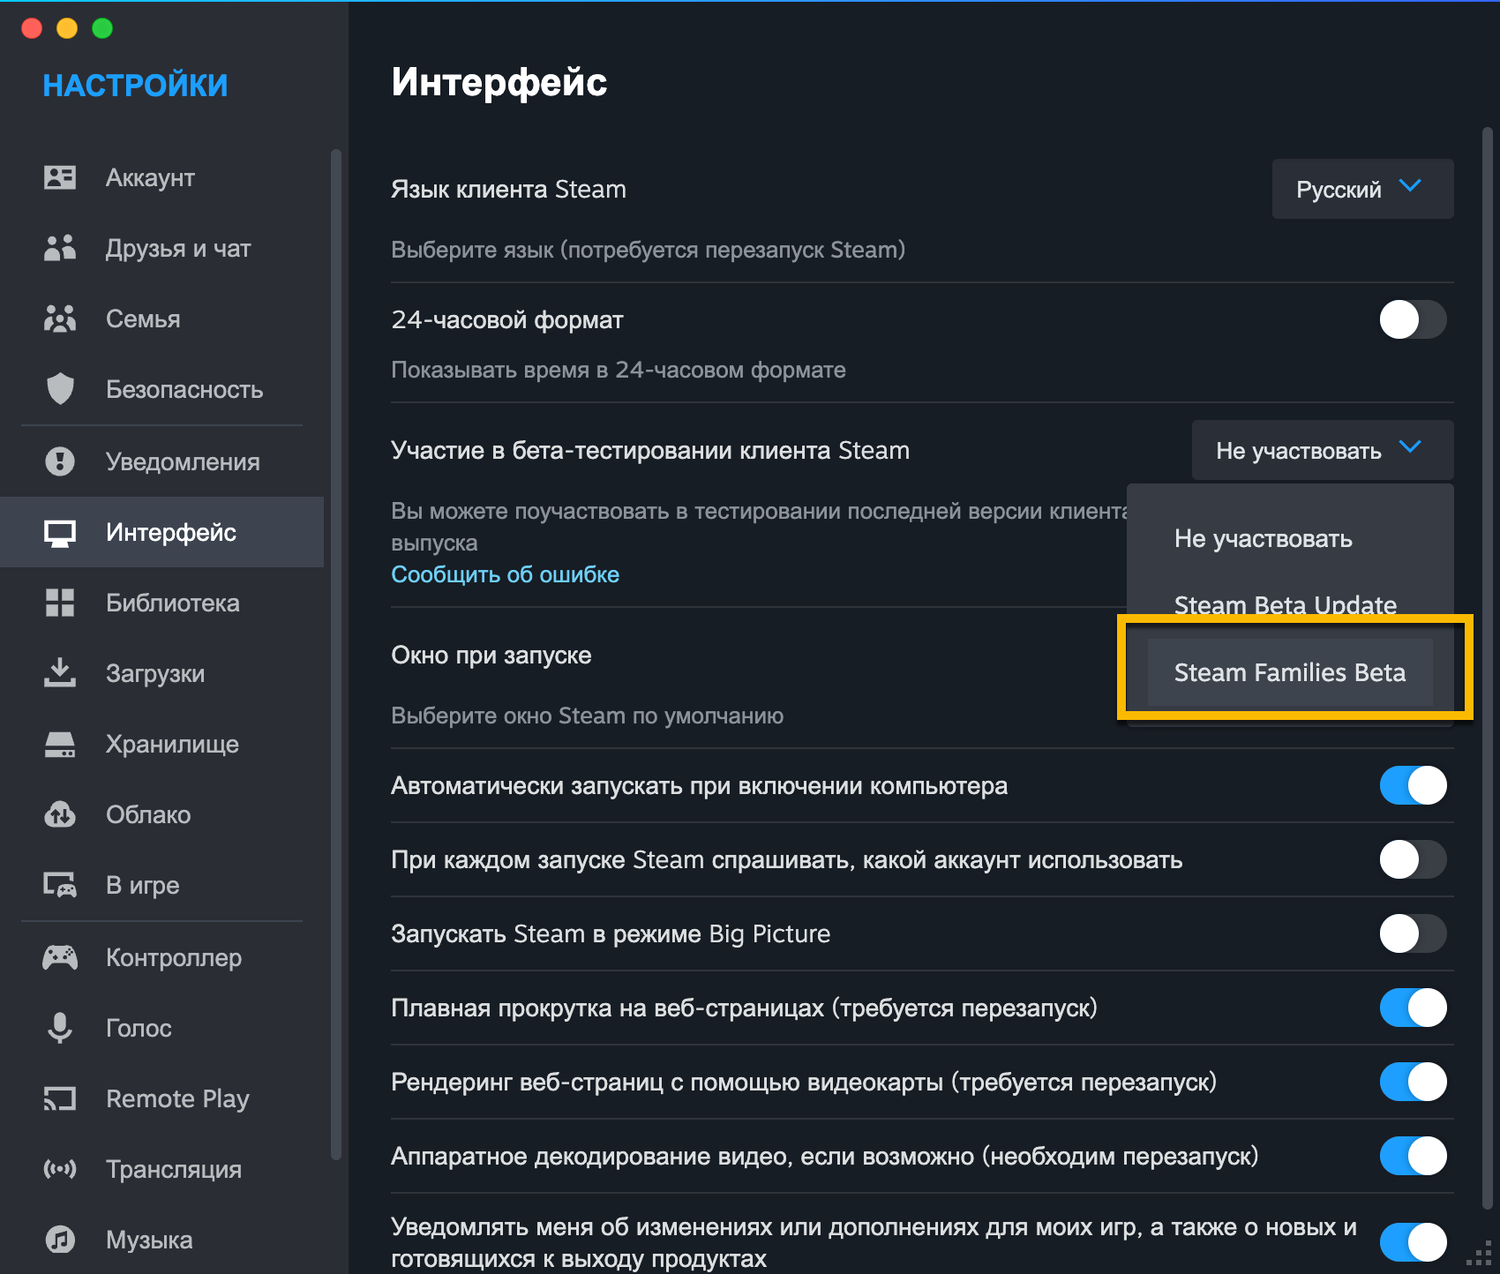Collapse the beta participation dropdown

tap(1322, 450)
